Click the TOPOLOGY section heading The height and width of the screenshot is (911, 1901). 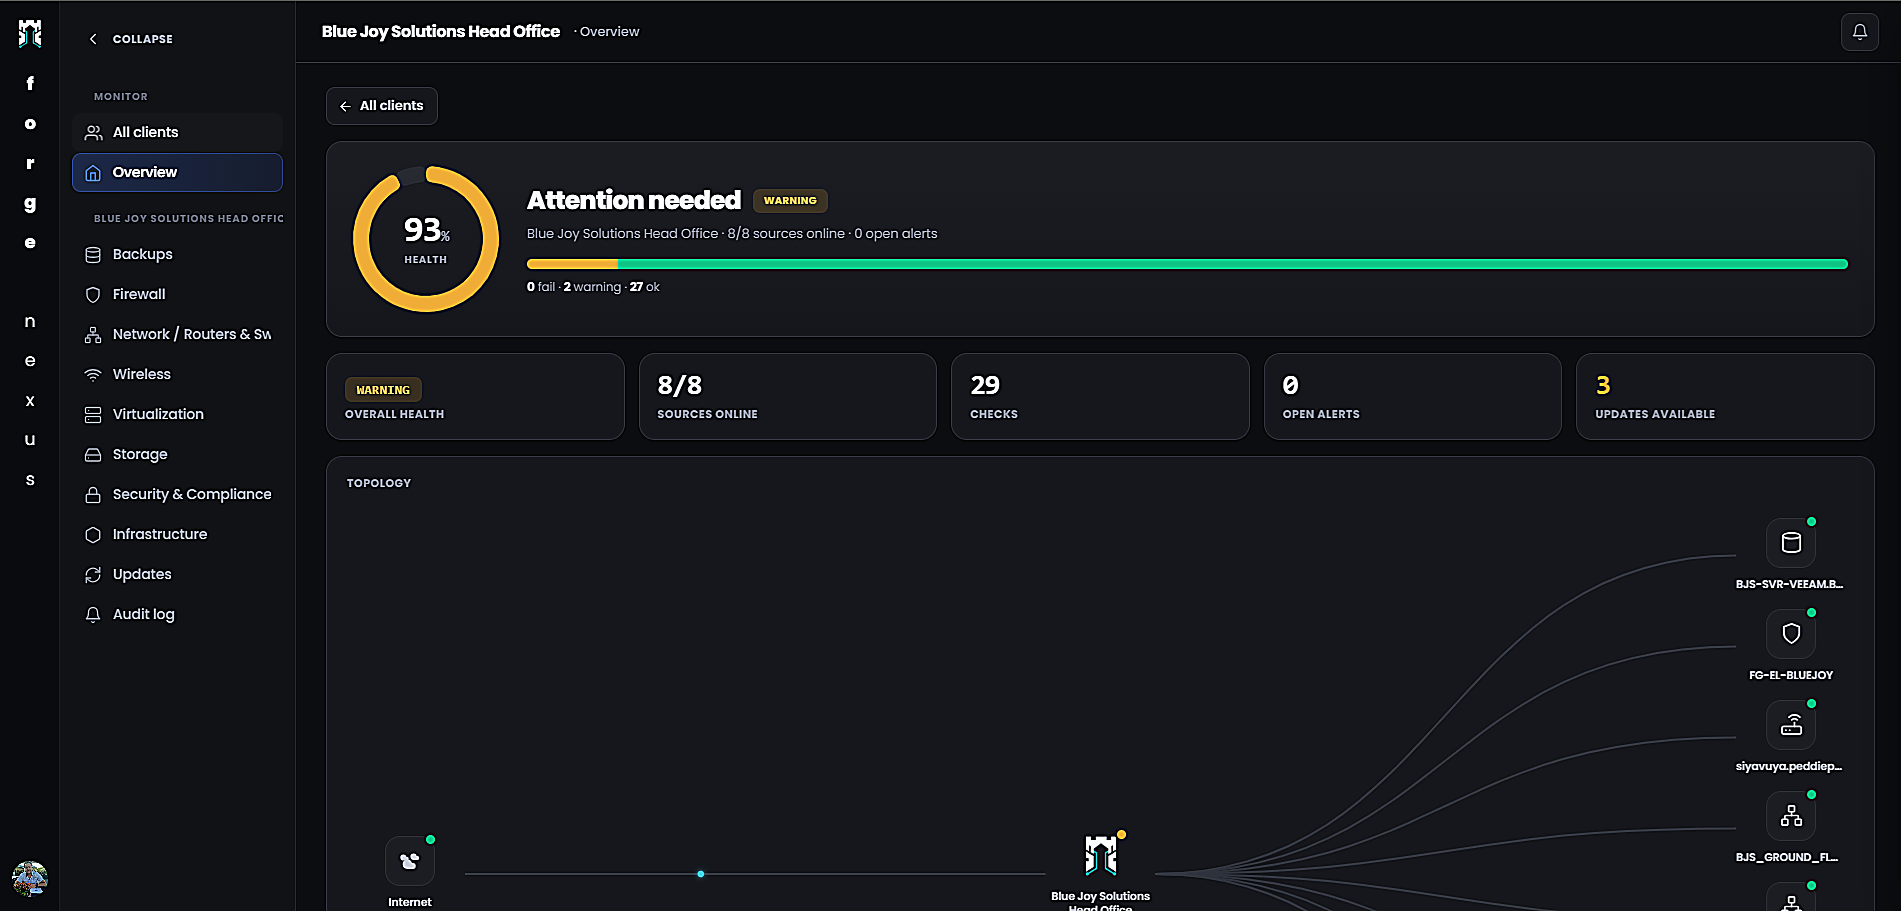click(379, 483)
